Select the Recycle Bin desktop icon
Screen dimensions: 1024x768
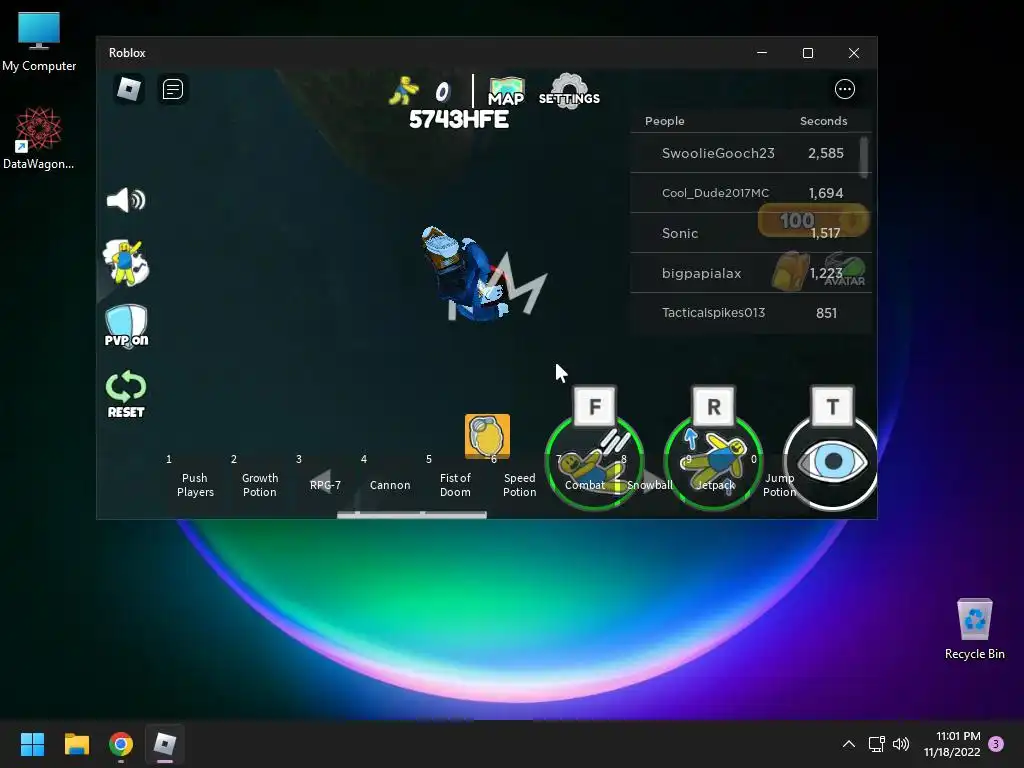click(x=974, y=630)
